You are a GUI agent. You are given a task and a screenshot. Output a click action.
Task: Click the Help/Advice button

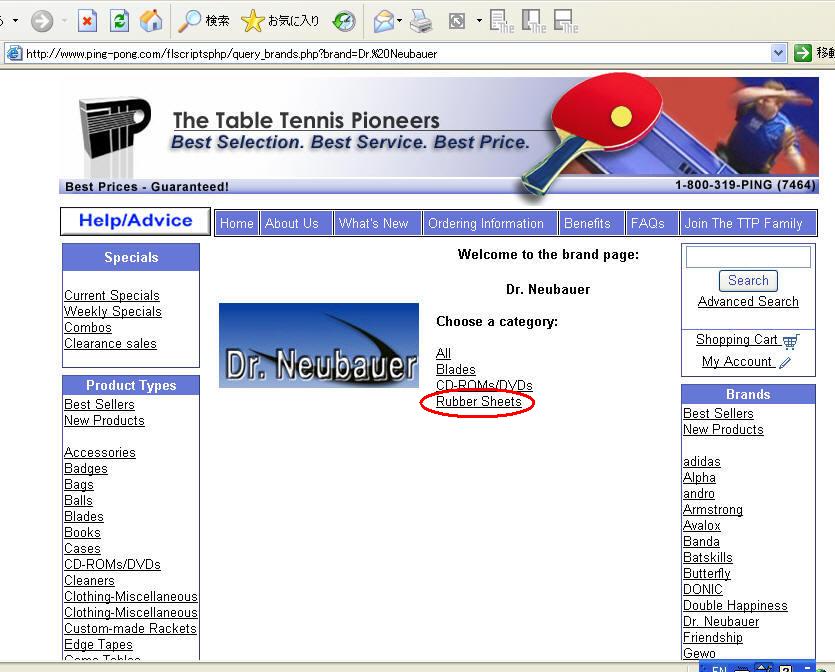click(x=135, y=221)
